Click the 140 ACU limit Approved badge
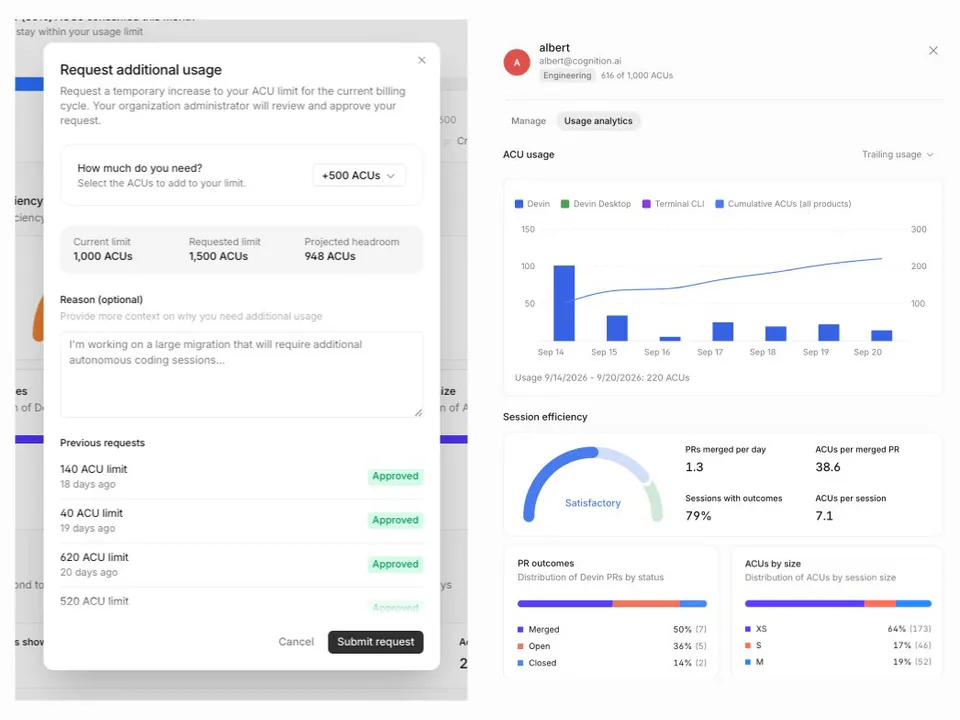This screenshot has width=960, height=720. (395, 476)
